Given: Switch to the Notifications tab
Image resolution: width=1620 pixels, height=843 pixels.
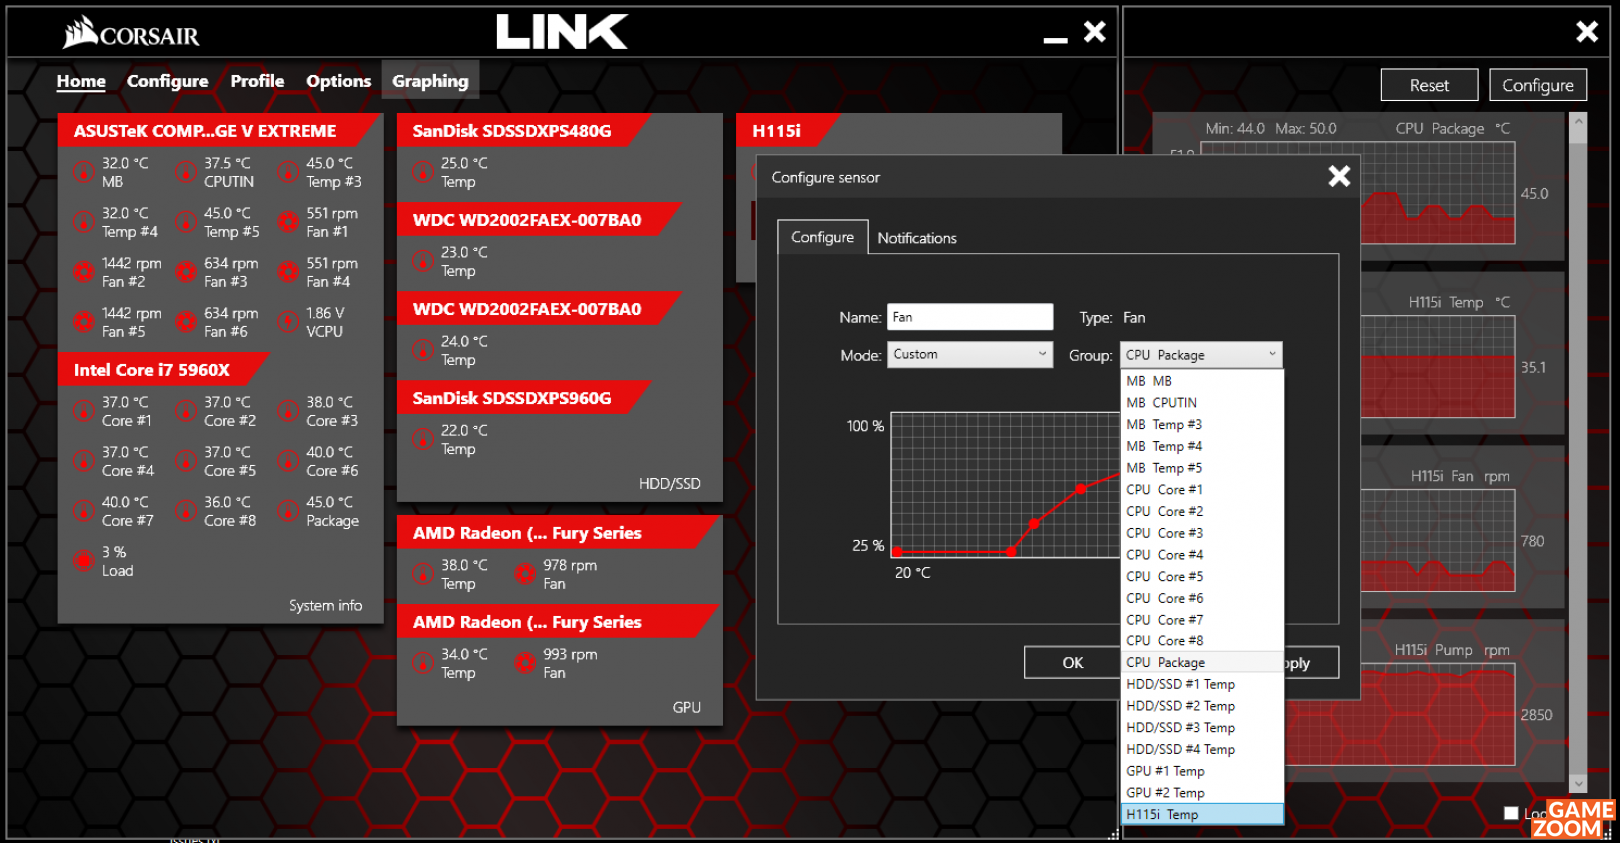Looking at the screenshot, I should (916, 238).
